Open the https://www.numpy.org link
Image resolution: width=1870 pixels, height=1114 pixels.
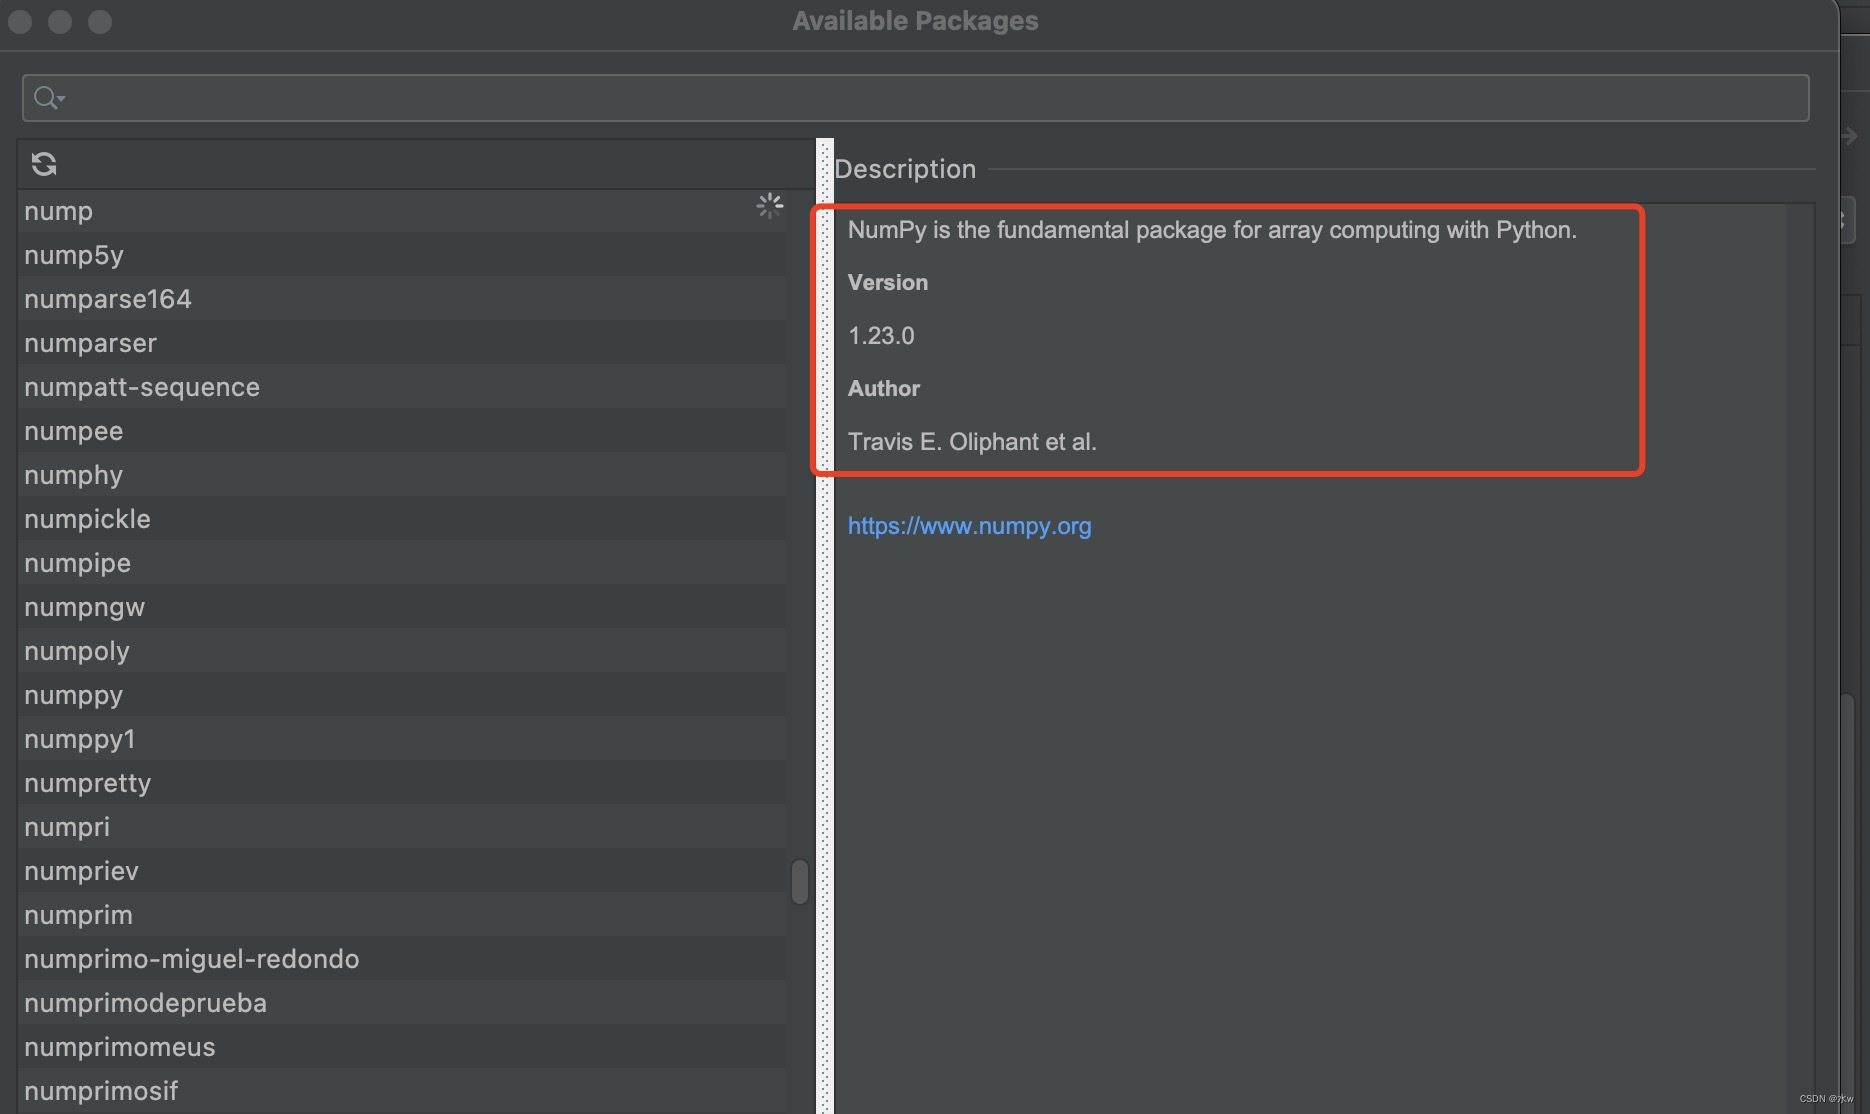(969, 526)
